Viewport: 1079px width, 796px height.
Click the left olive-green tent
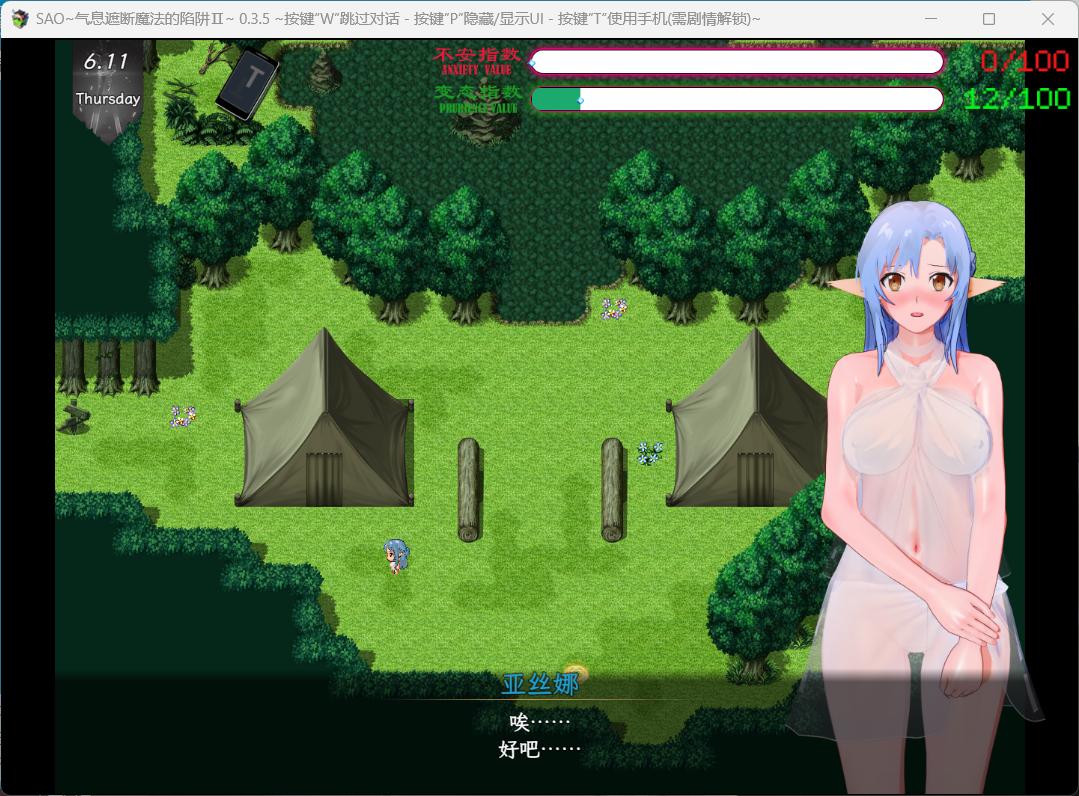[324, 423]
